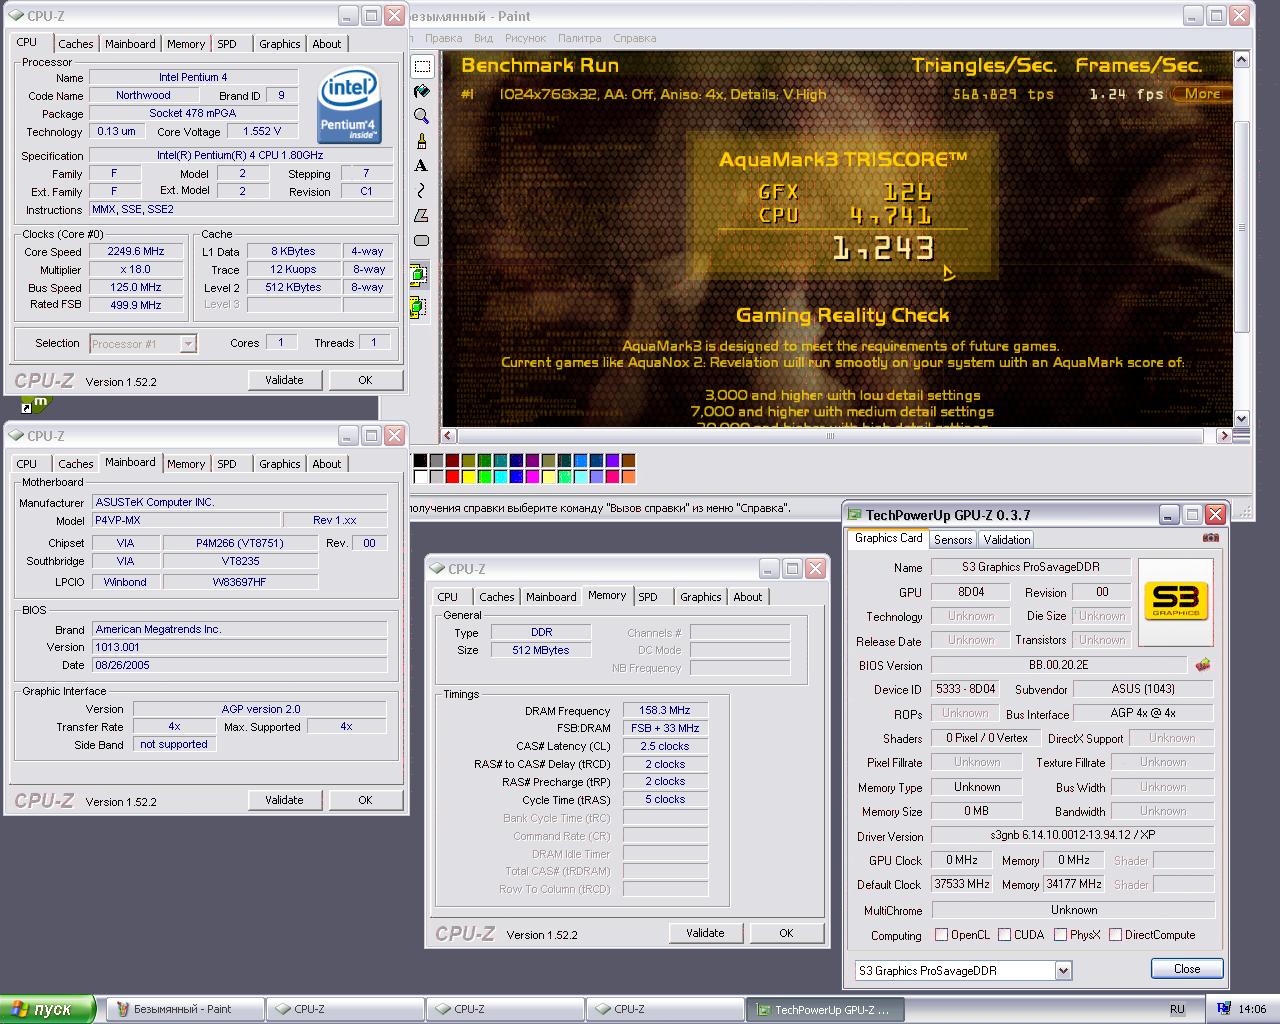
Task: Click the Paint vertical scrollbar down arrow
Action: tap(1242, 419)
